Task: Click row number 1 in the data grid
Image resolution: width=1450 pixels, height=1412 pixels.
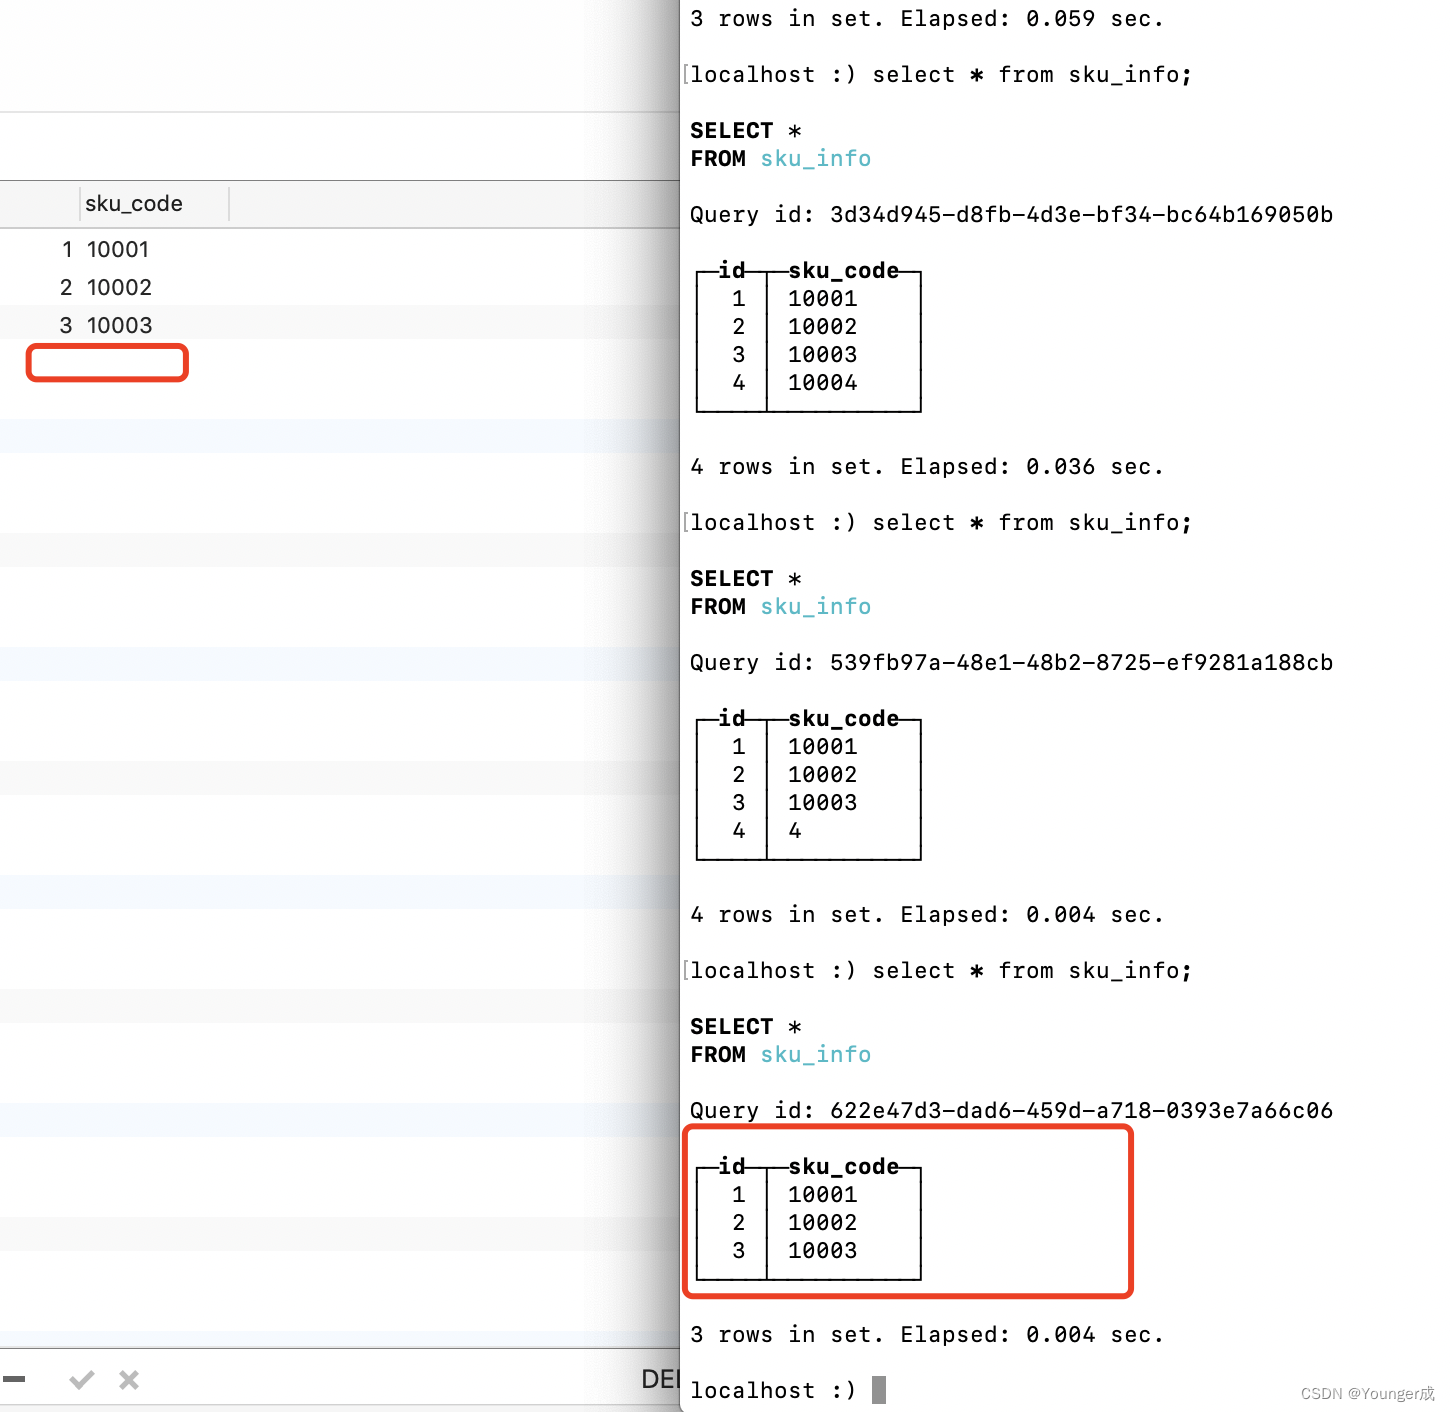Action: (x=66, y=249)
